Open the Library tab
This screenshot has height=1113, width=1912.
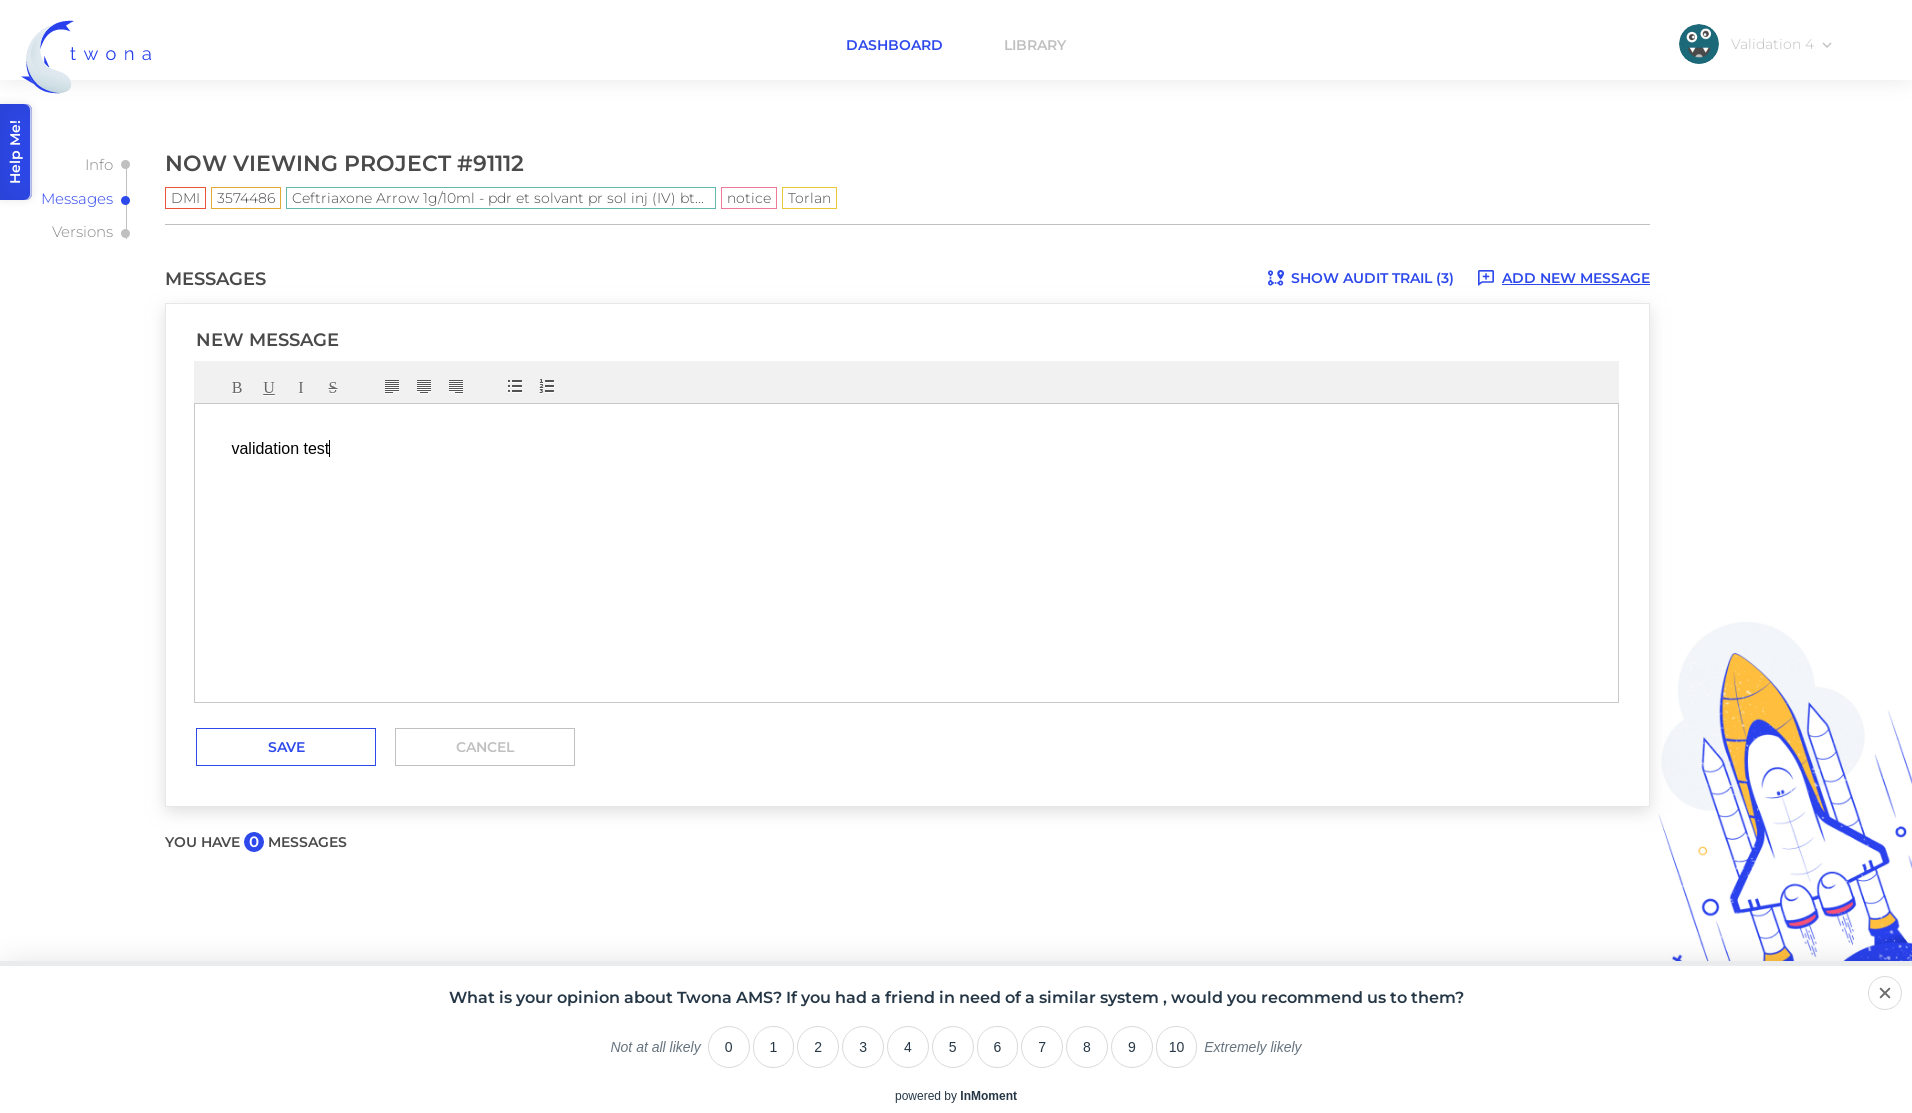coord(1035,45)
